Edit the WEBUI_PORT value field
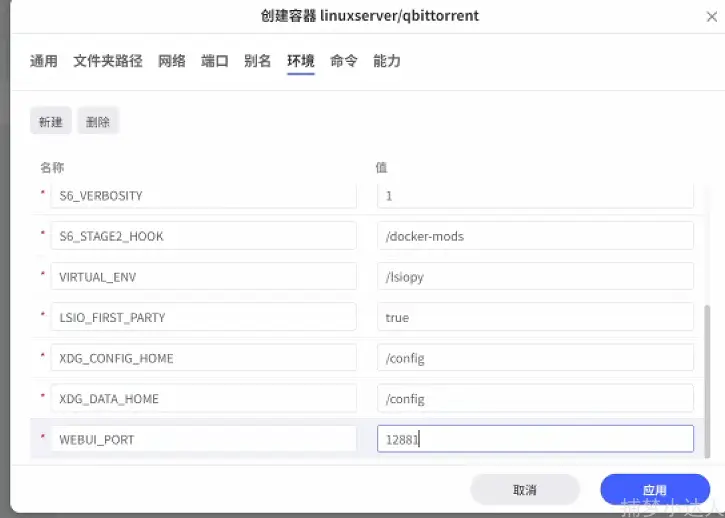 [x=535, y=439]
